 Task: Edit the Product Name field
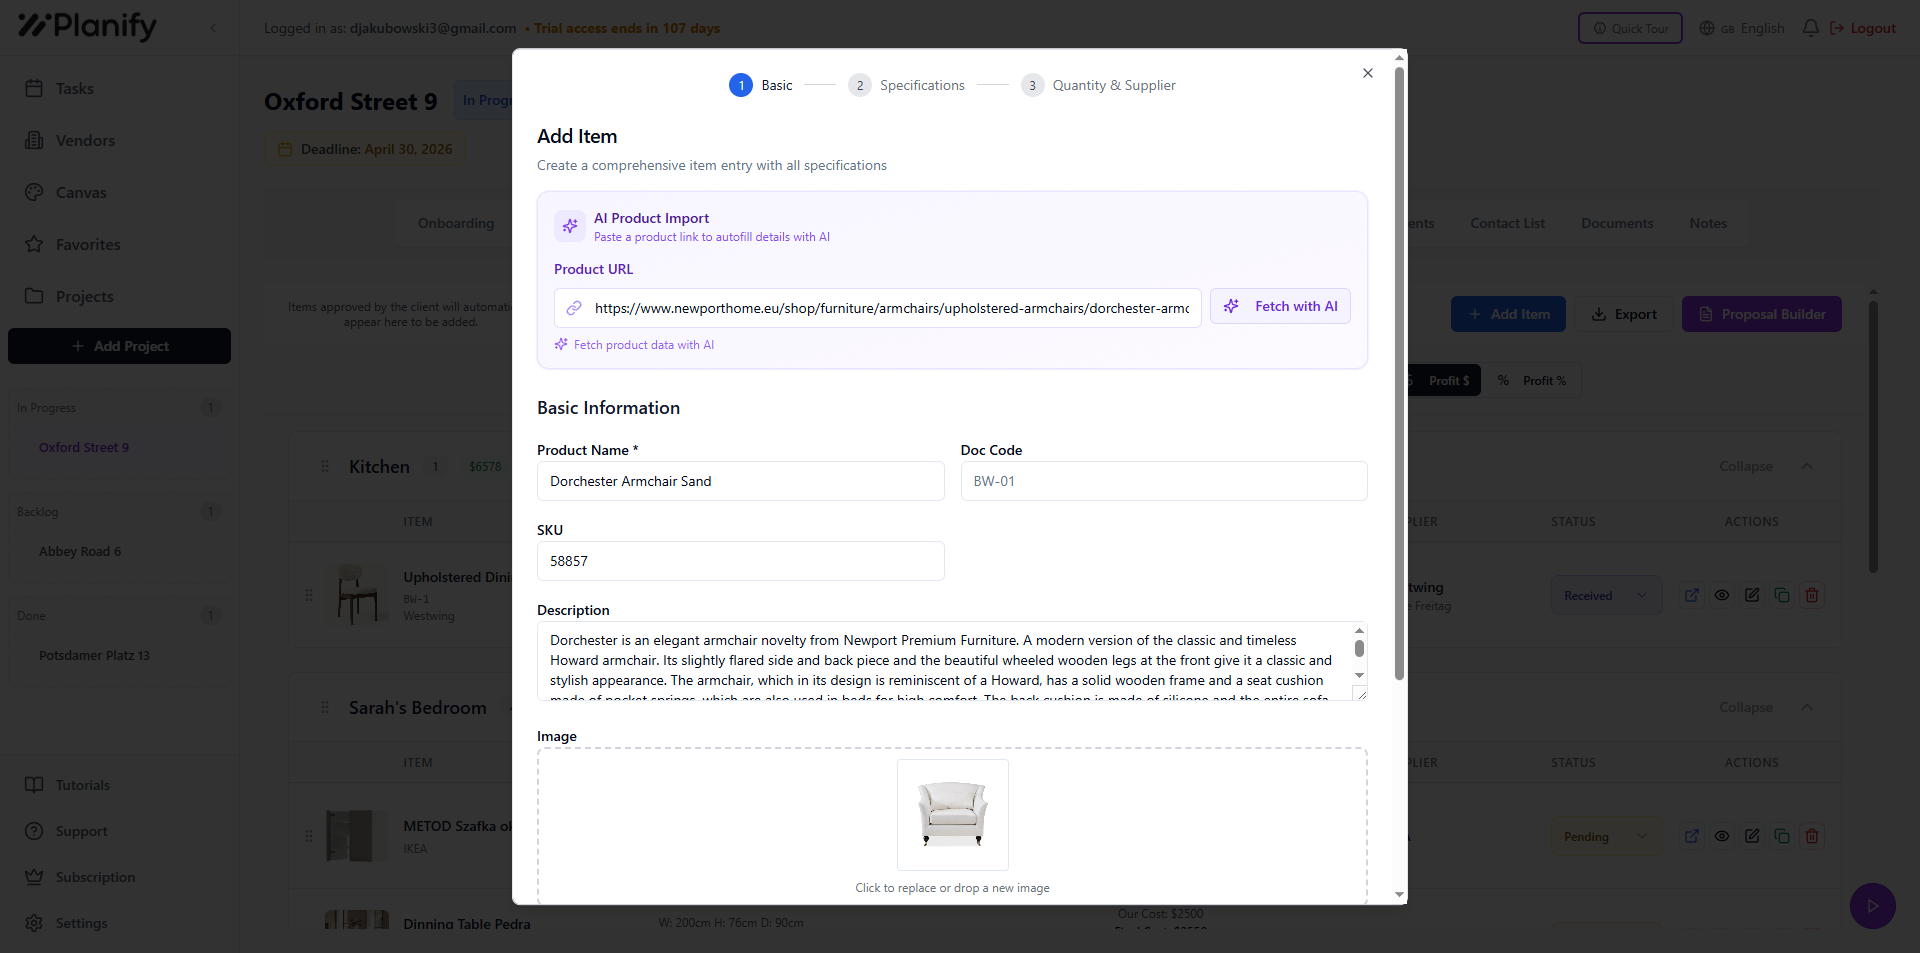(x=740, y=481)
